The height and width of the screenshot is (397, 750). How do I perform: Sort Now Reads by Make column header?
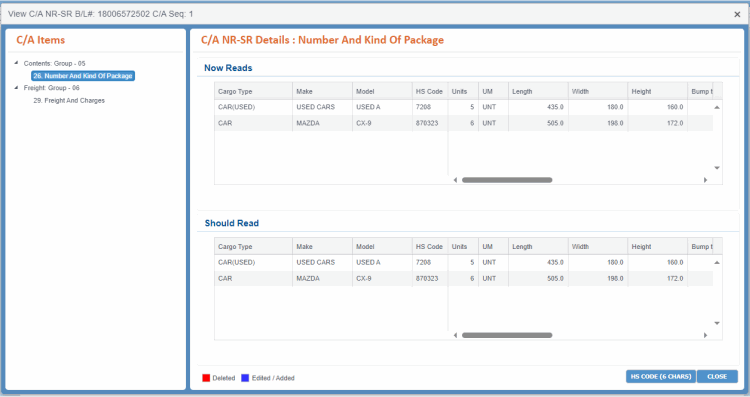coord(322,91)
